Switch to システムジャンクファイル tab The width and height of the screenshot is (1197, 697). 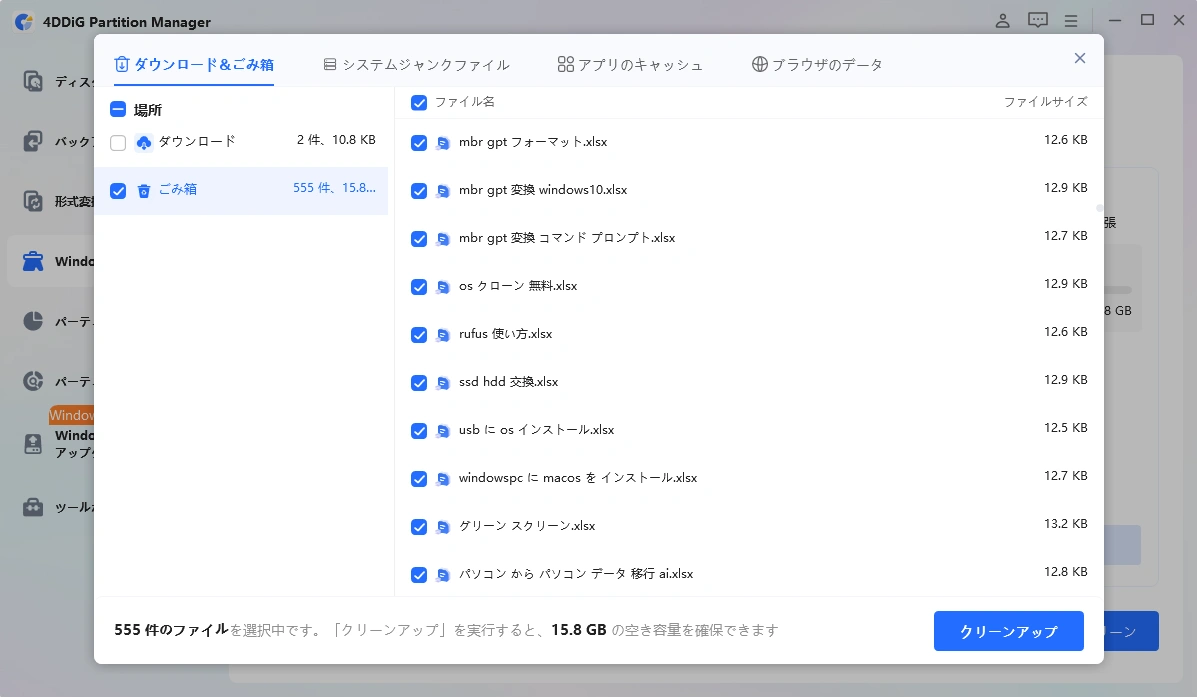click(416, 65)
